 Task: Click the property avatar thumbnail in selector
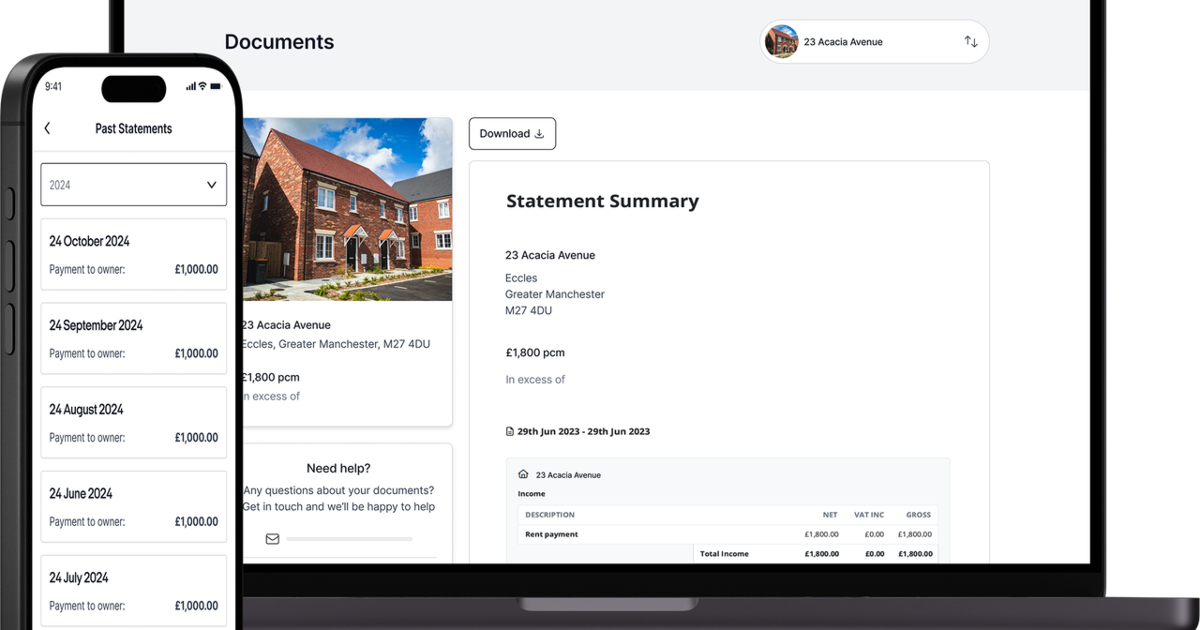(781, 42)
